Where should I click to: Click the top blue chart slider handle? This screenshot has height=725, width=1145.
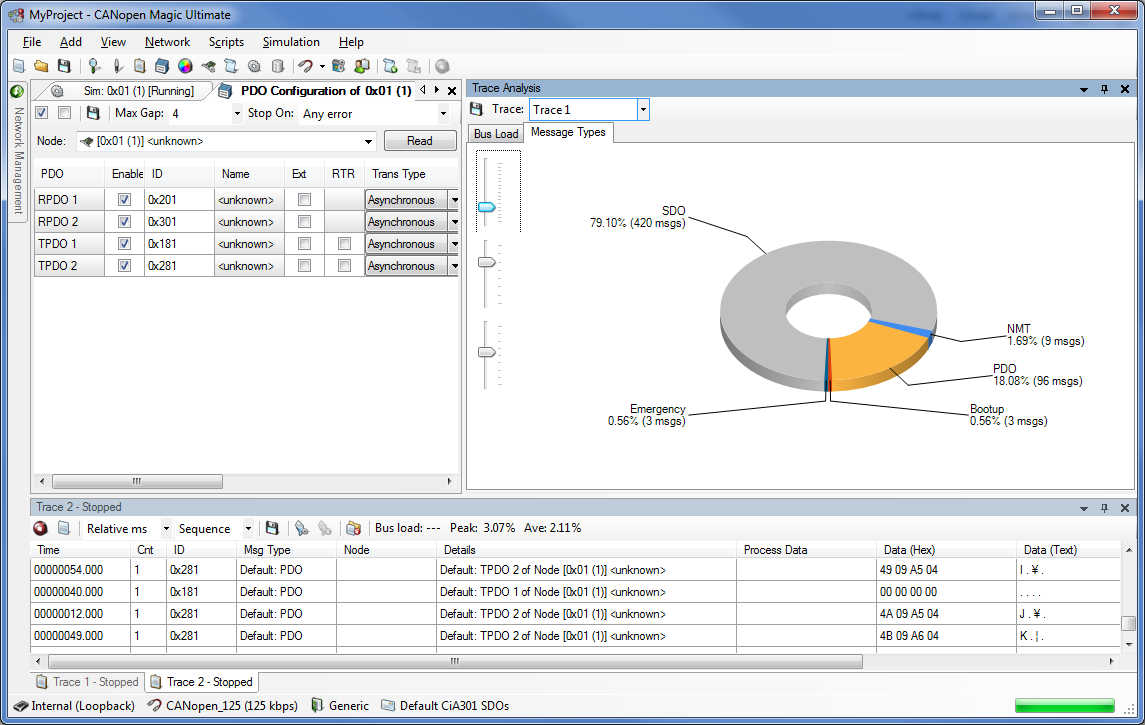point(487,207)
